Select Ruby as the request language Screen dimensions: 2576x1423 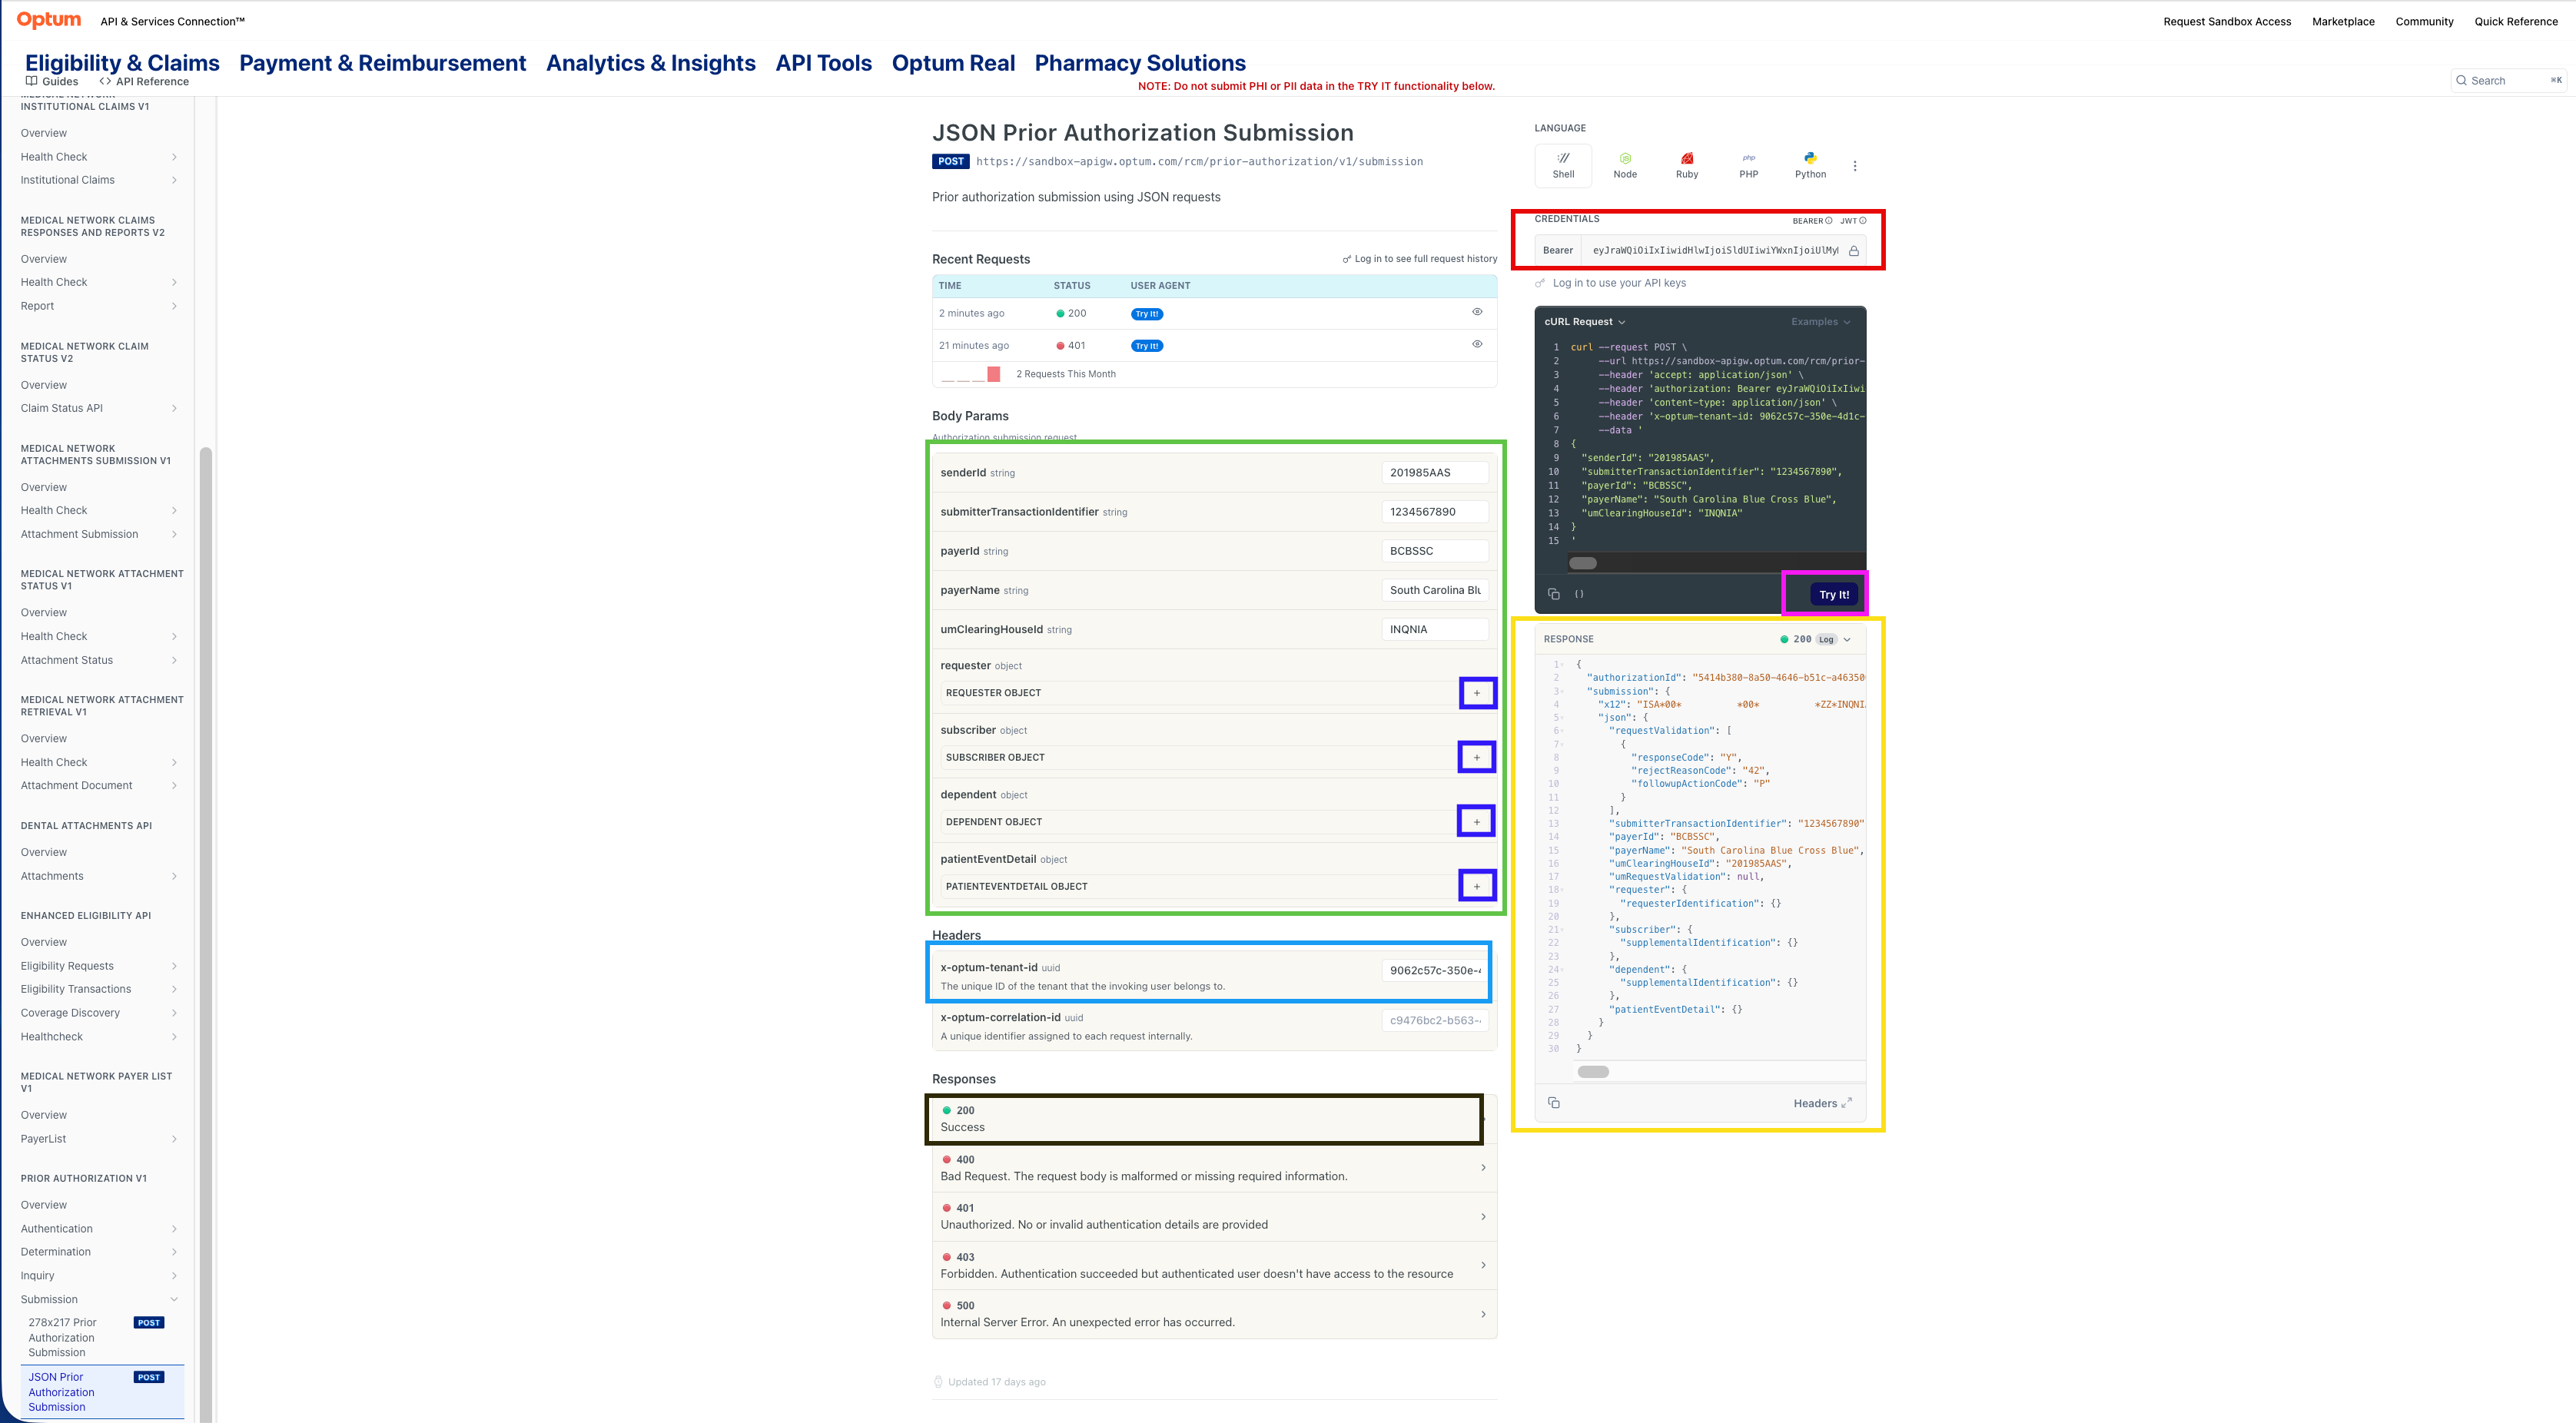[x=1687, y=164]
